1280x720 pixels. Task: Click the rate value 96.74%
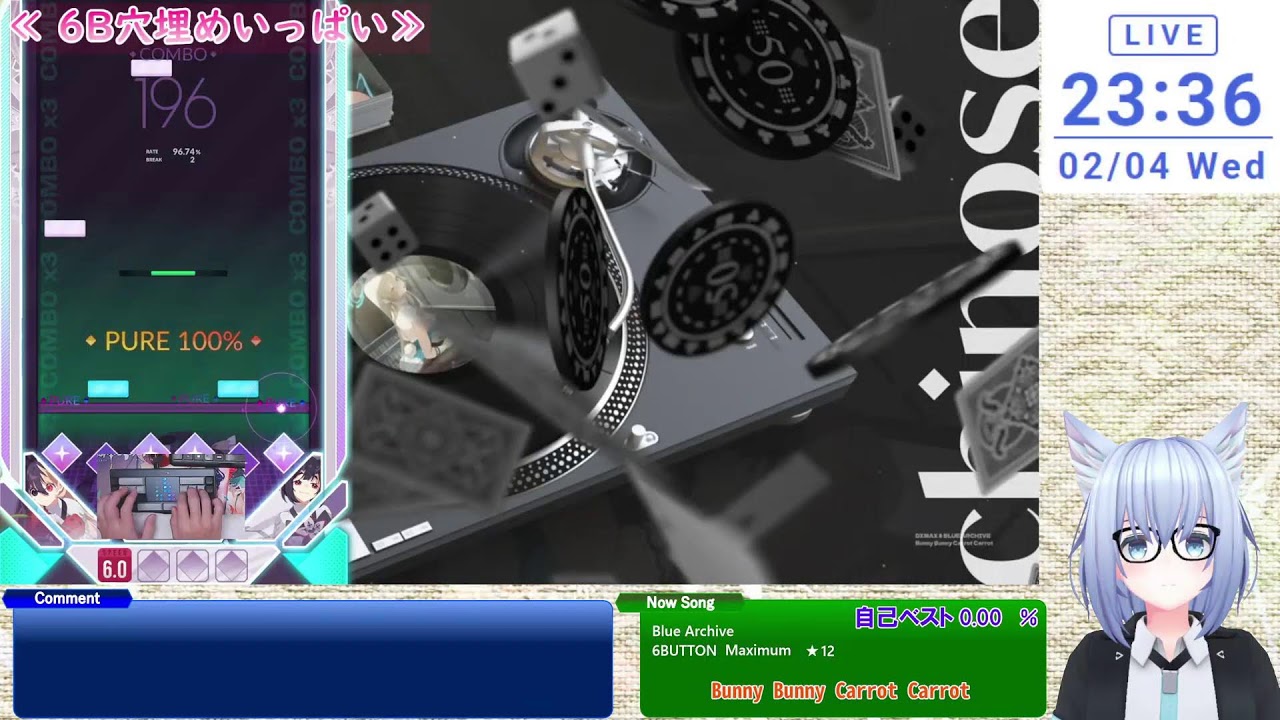click(186, 152)
